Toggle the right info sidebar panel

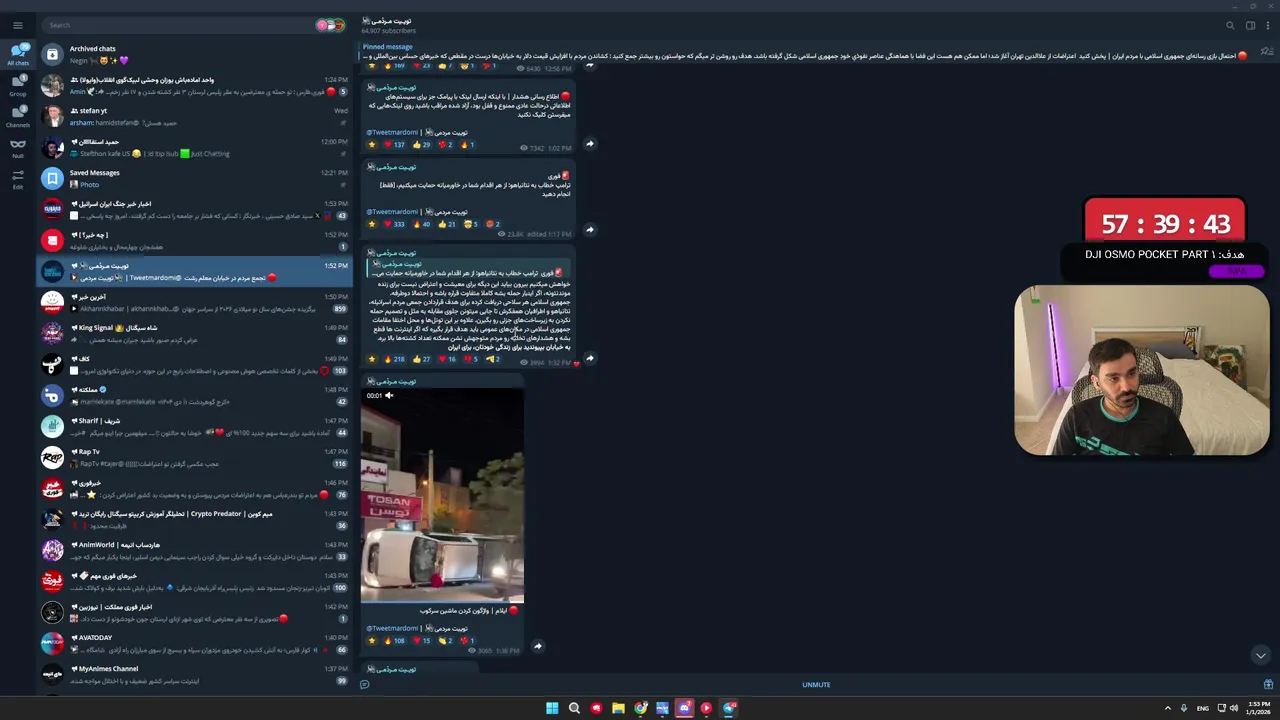point(1250,26)
